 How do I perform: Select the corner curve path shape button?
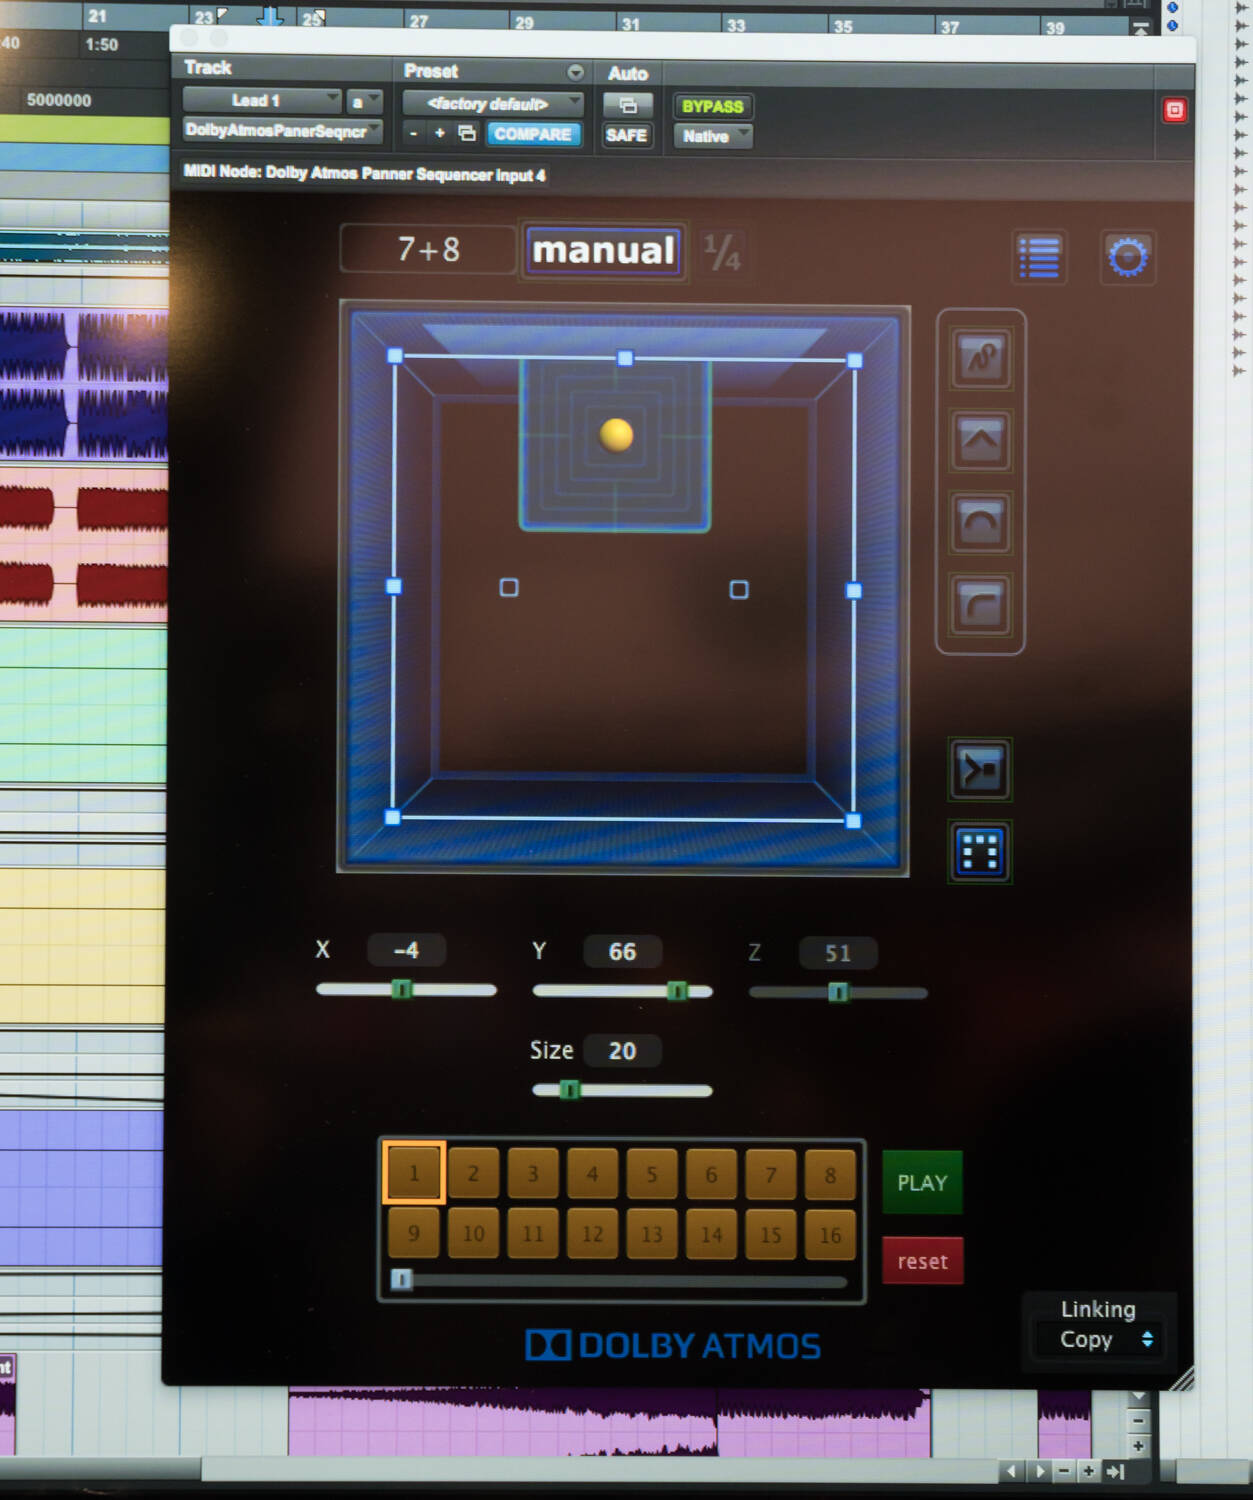pos(980,605)
